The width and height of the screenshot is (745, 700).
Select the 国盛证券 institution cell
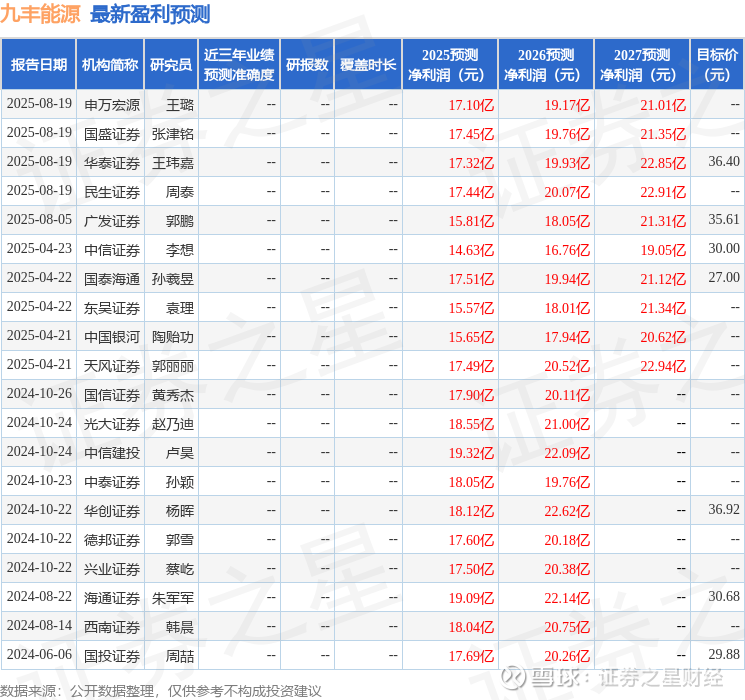pos(112,134)
